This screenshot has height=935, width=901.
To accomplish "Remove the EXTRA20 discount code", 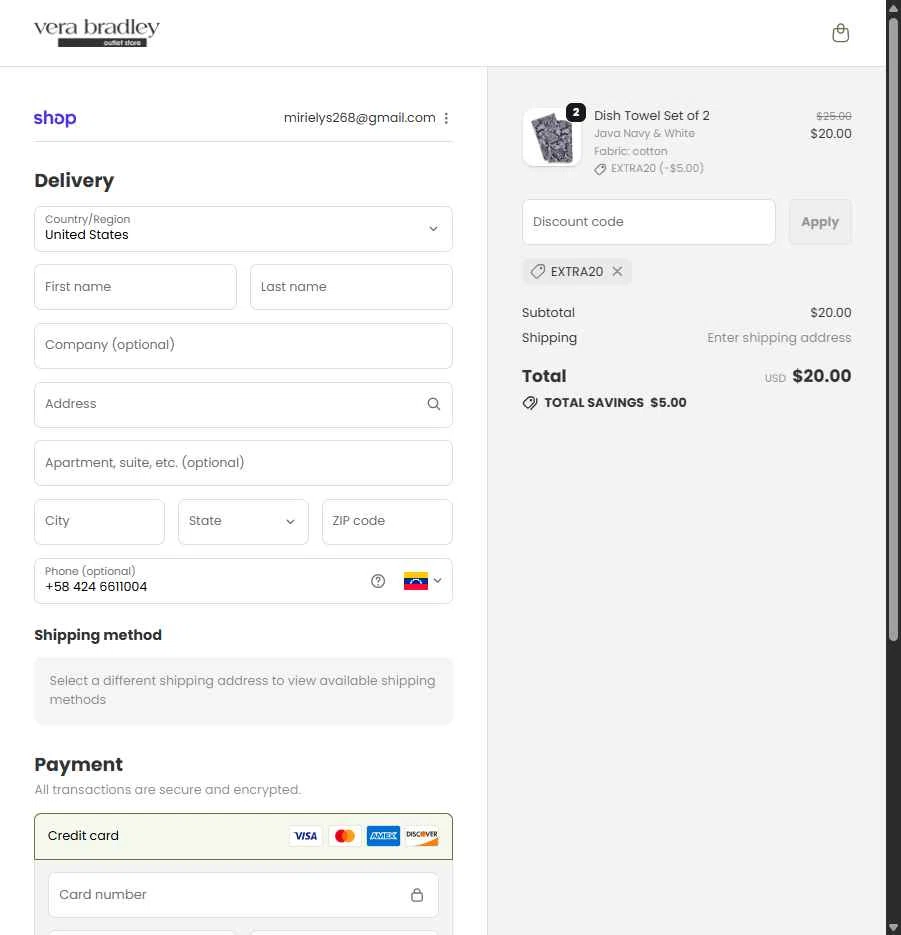I will tap(617, 272).
